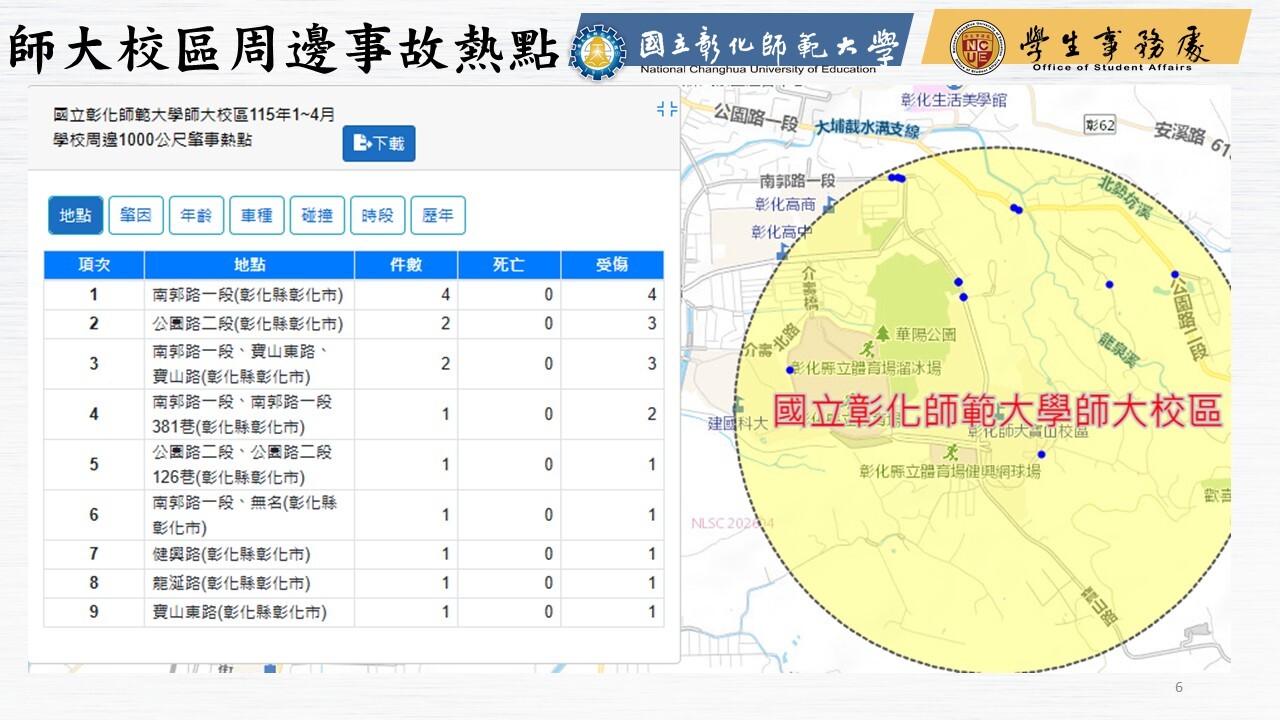Open the 年齡 tab

pyautogui.click(x=196, y=215)
